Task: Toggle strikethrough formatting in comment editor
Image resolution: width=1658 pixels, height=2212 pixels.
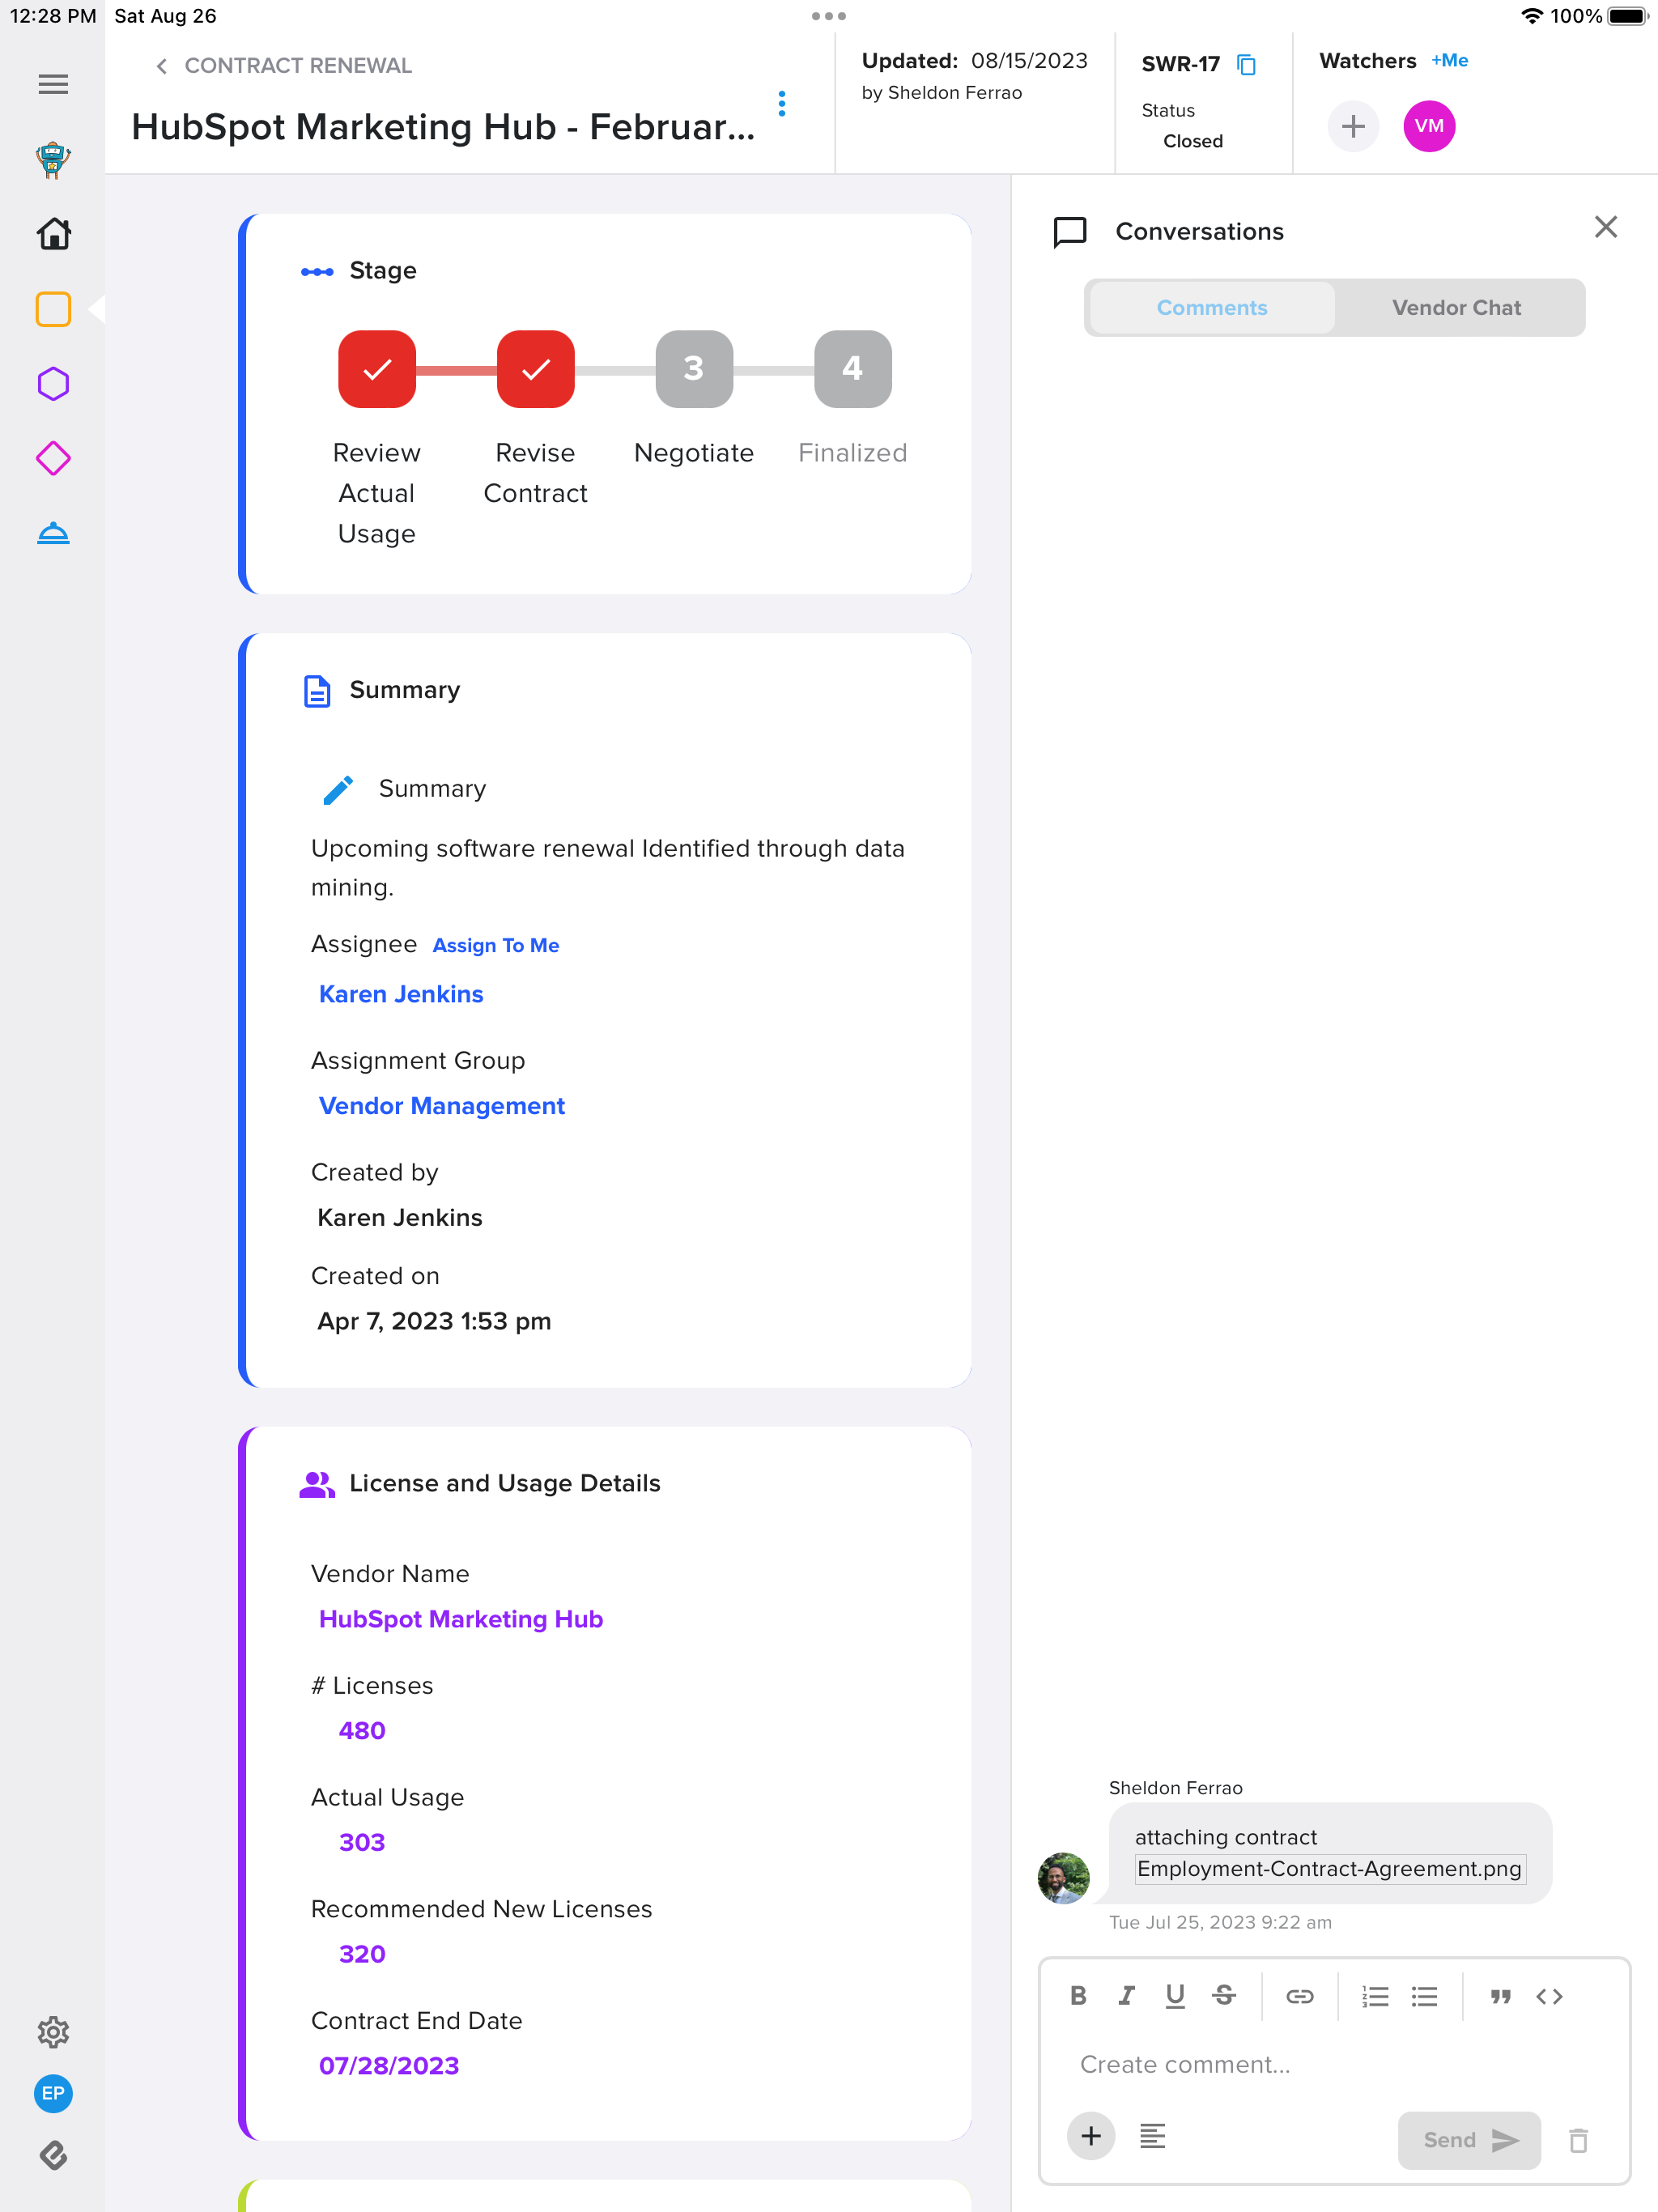Action: click(x=1224, y=1996)
